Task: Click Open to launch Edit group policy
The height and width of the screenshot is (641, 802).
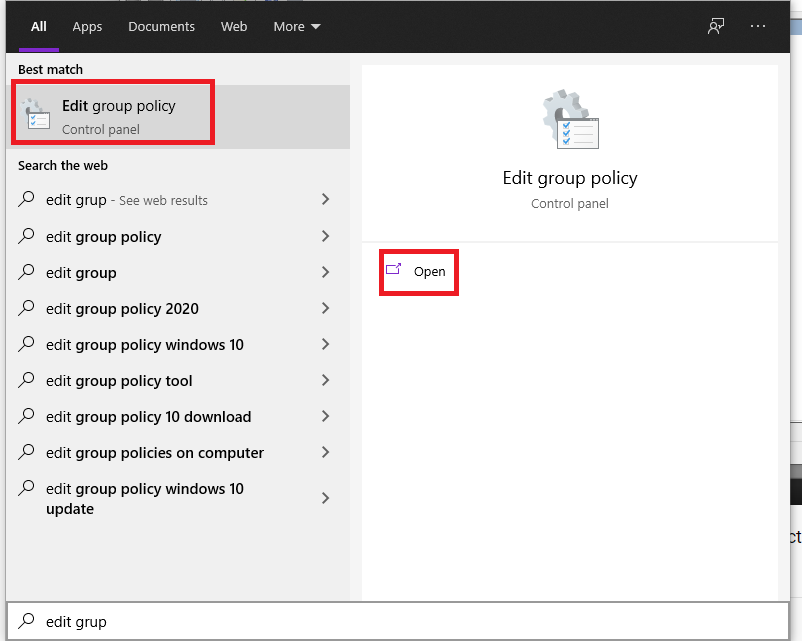Action: 429,271
